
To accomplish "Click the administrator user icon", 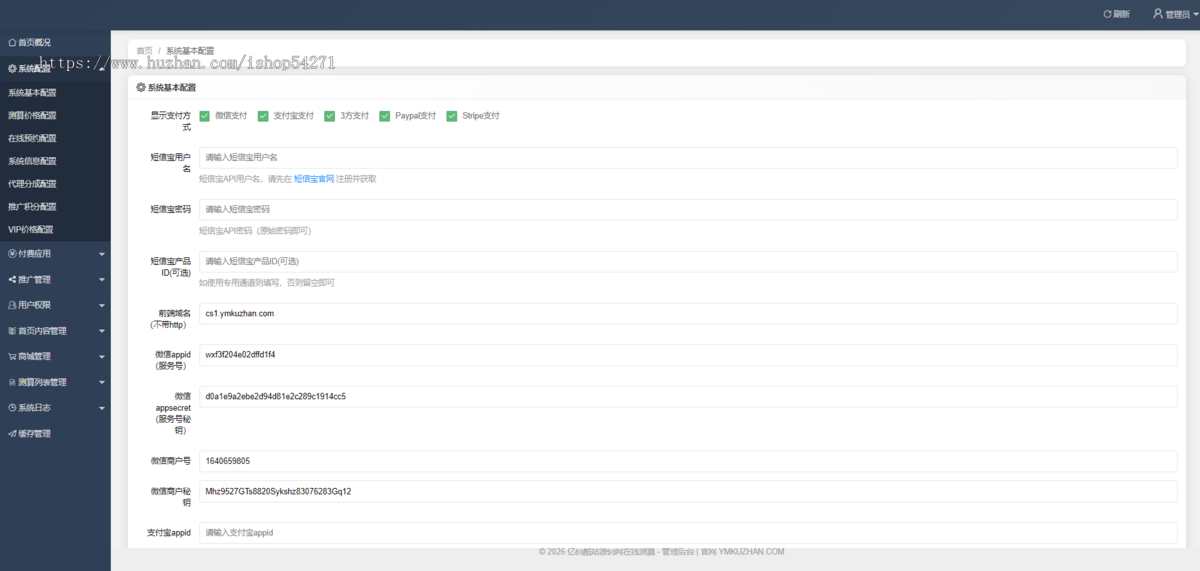I will pos(1158,14).
